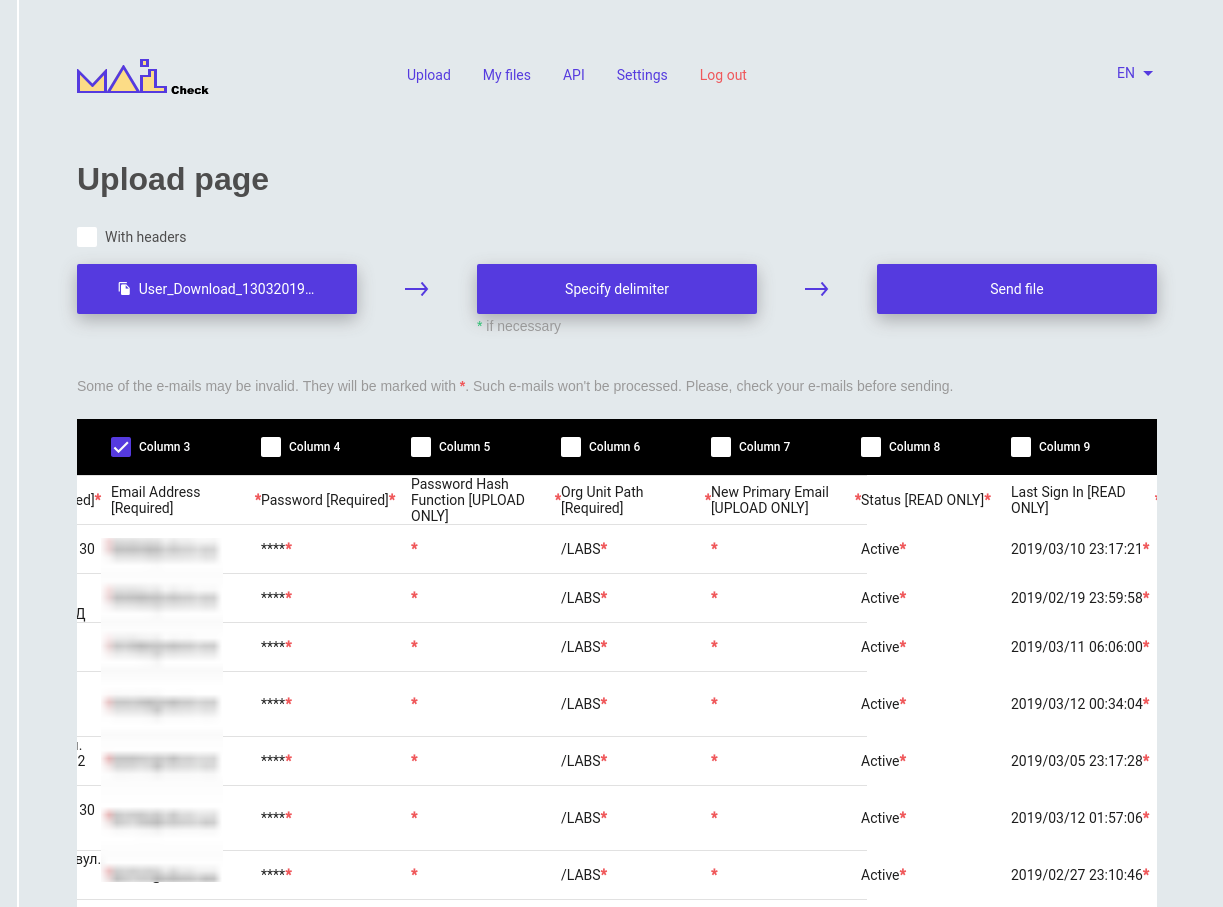Click the User_Download file button
1223x907 pixels.
point(217,289)
